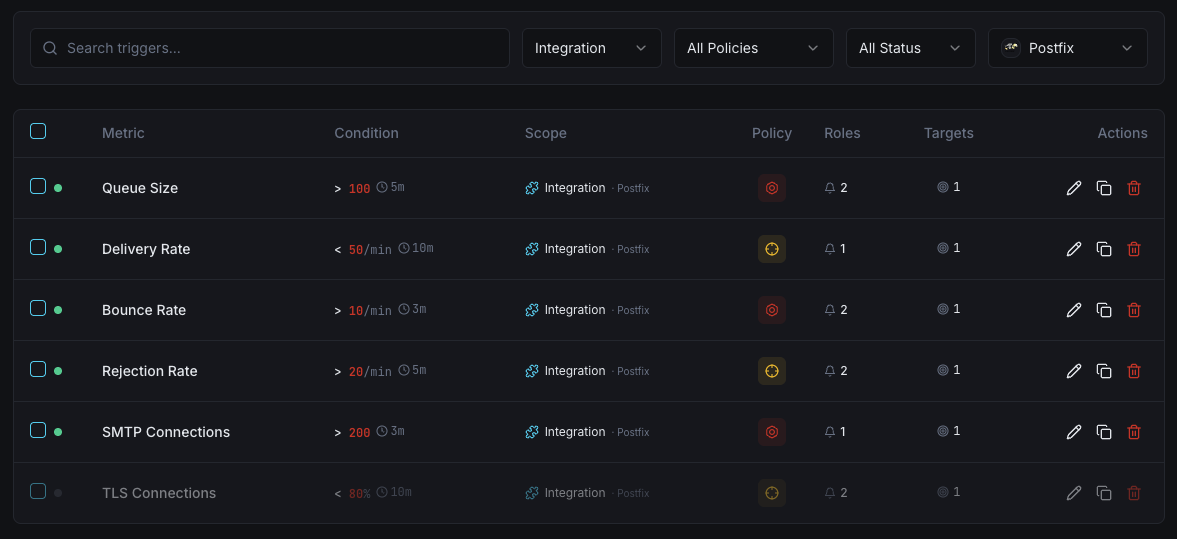Screen dimensions: 1177x539
Task: Click the clock icon in Rejection Rate condition
Action: [404, 369]
